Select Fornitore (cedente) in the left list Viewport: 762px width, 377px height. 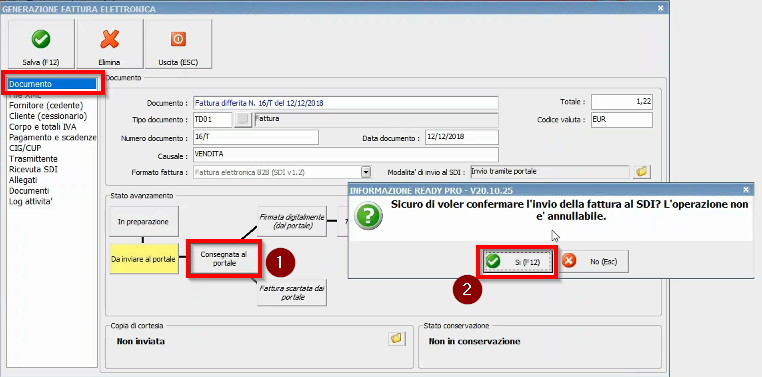pyautogui.click(x=46, y=105)
